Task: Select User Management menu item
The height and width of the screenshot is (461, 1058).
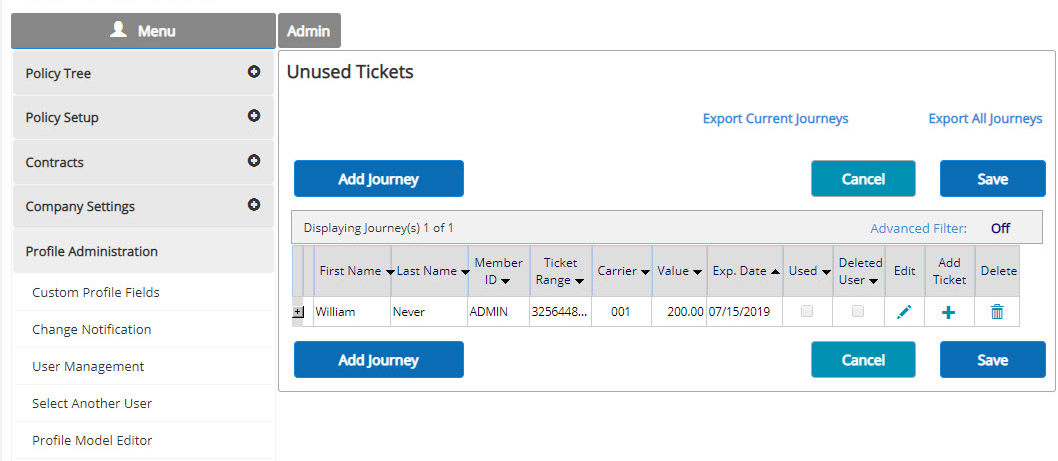Action: (88, 367)
